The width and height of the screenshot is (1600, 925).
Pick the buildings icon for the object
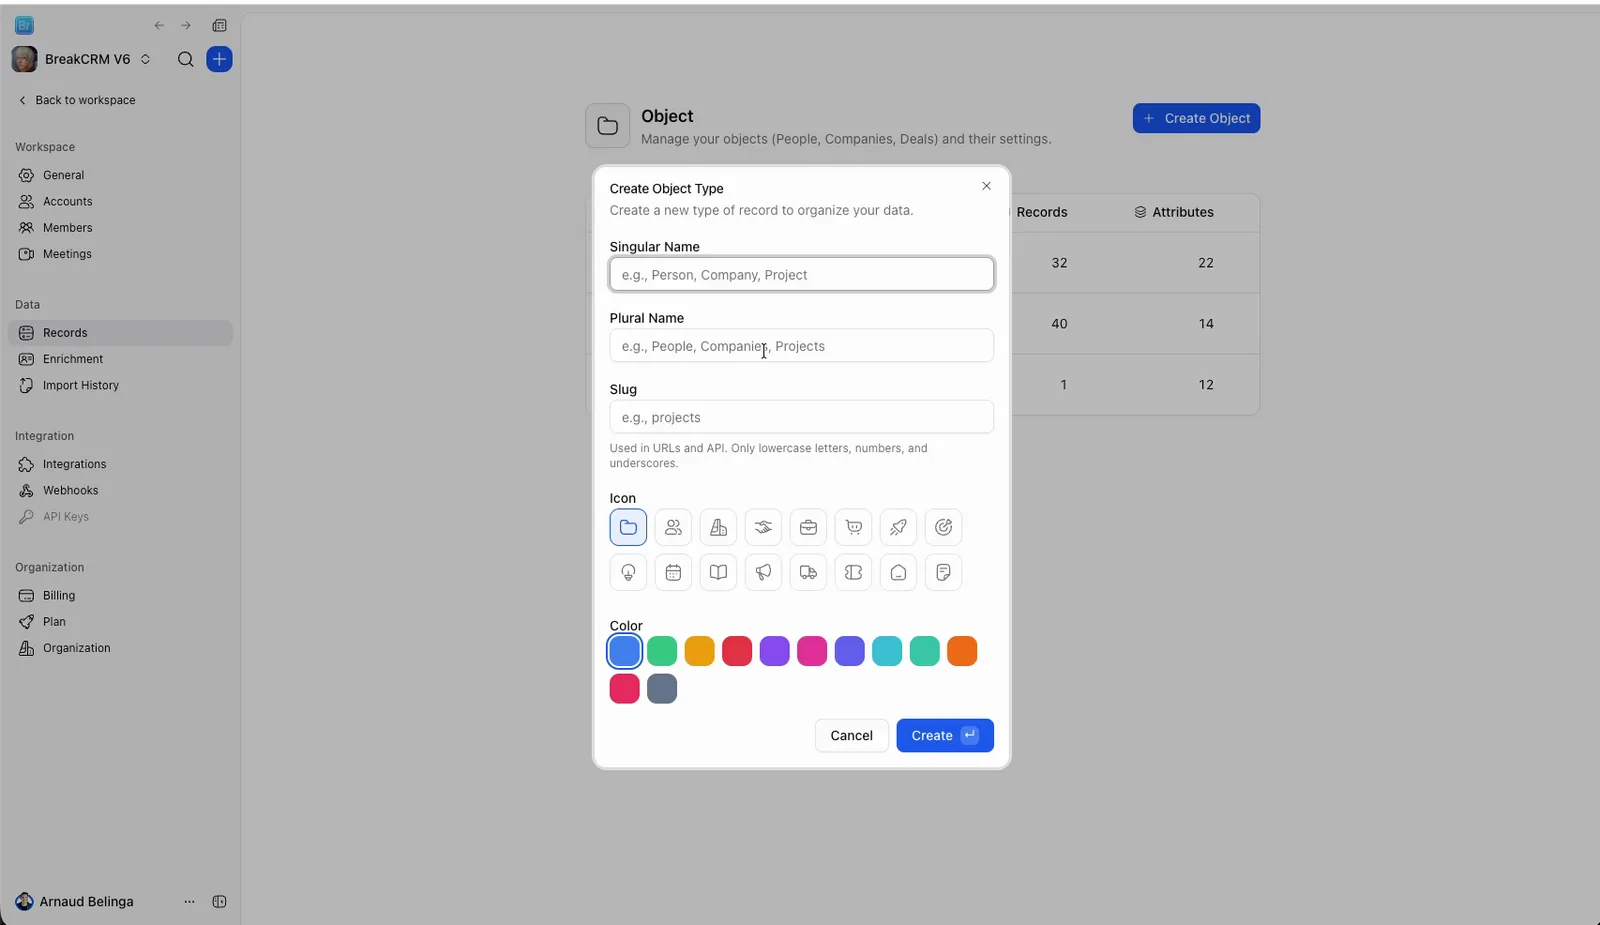click(718, 527)
